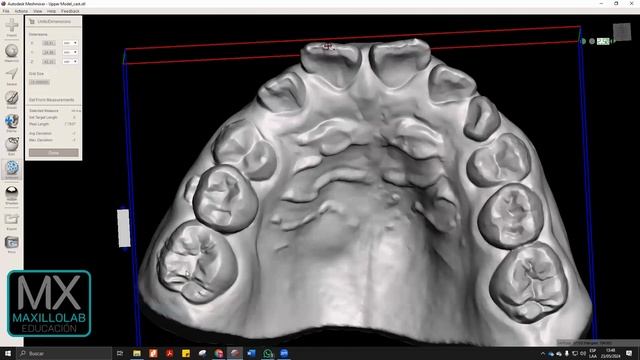Click the Analysis tool icon
Viewport: 640px width, 360px height.
tap(11, 169)
